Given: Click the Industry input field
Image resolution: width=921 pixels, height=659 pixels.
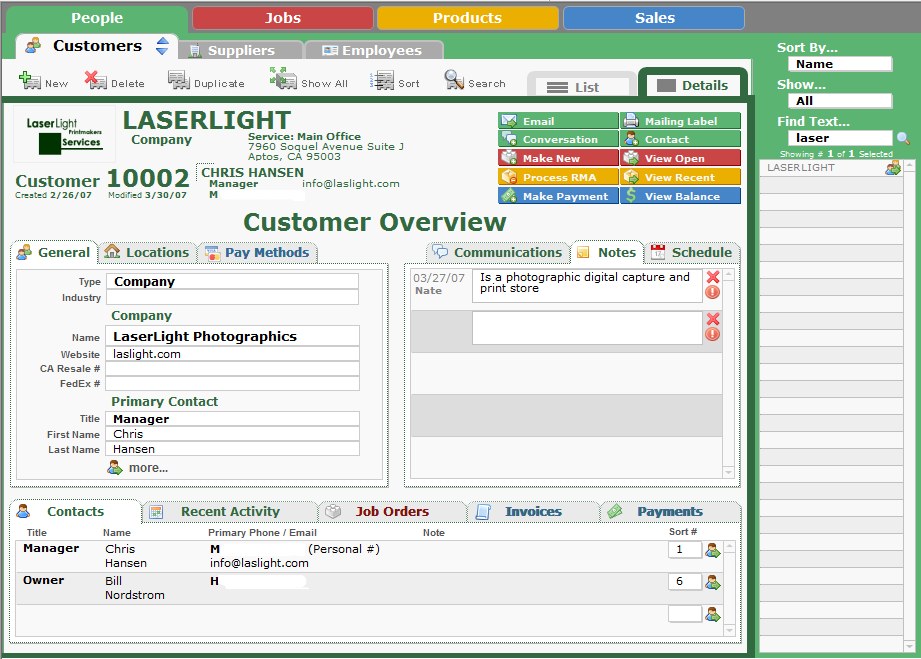Looking at the screenshot, I should [232, 297].
